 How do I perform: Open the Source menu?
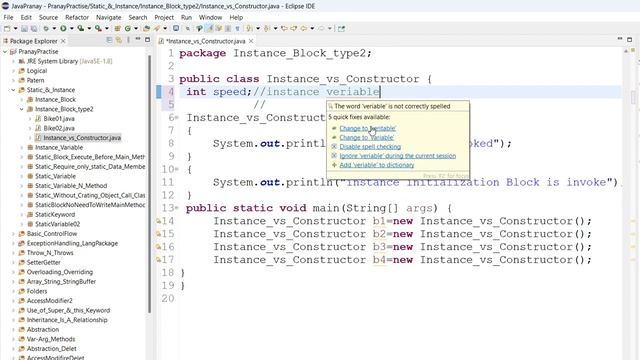pyautogui.click(x=48, y=18)
